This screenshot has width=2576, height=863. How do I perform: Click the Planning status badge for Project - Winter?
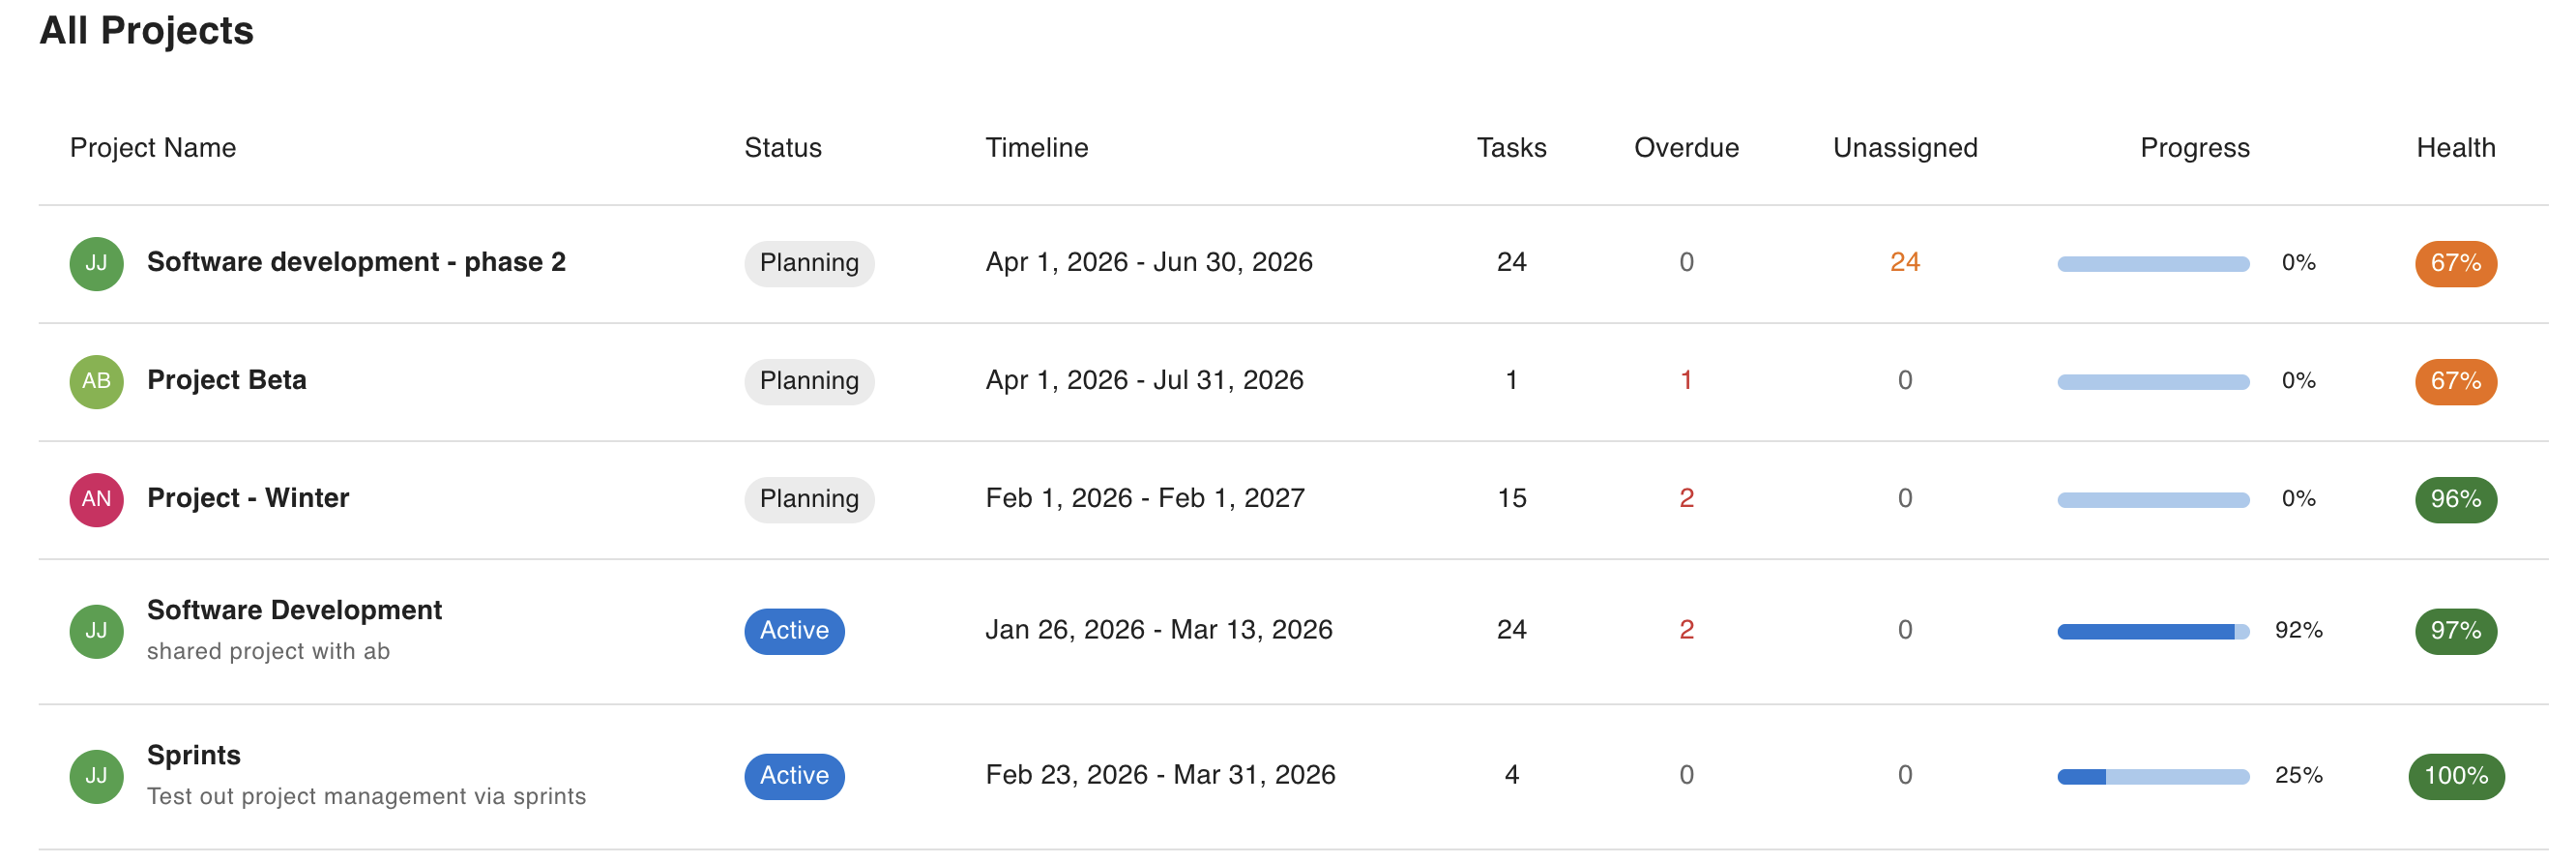[x=809, y=499]
